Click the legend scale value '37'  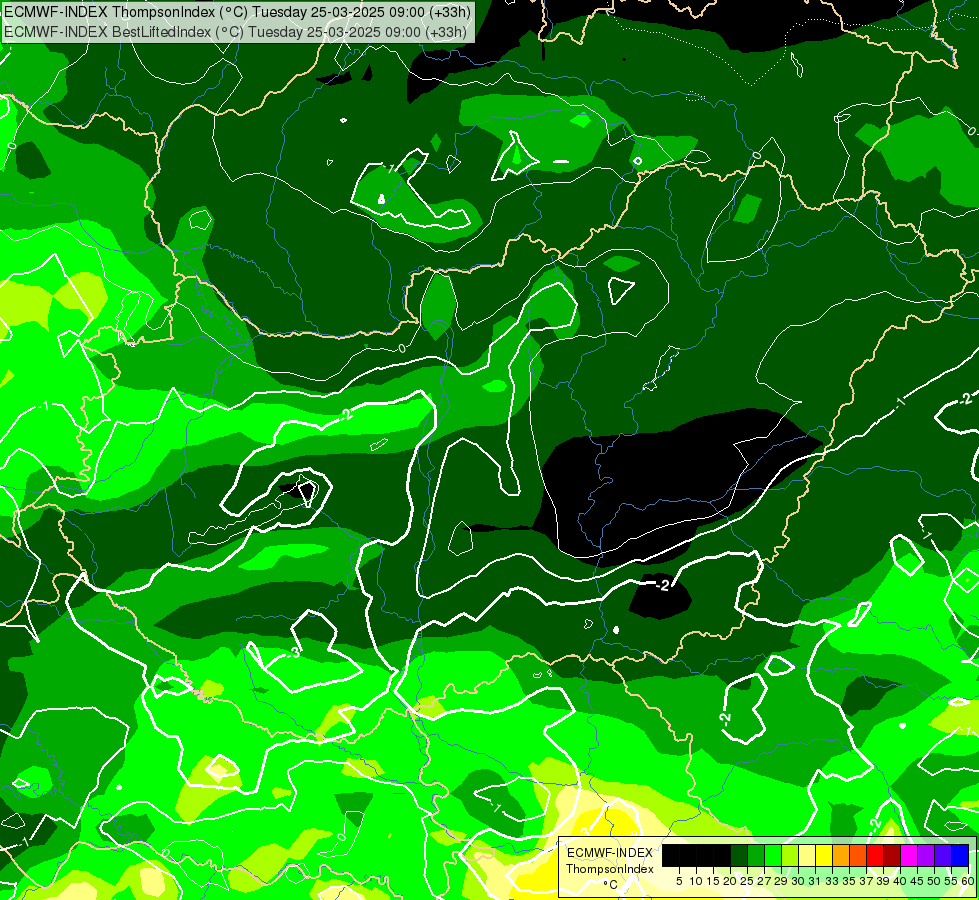(x=866, y=881)
